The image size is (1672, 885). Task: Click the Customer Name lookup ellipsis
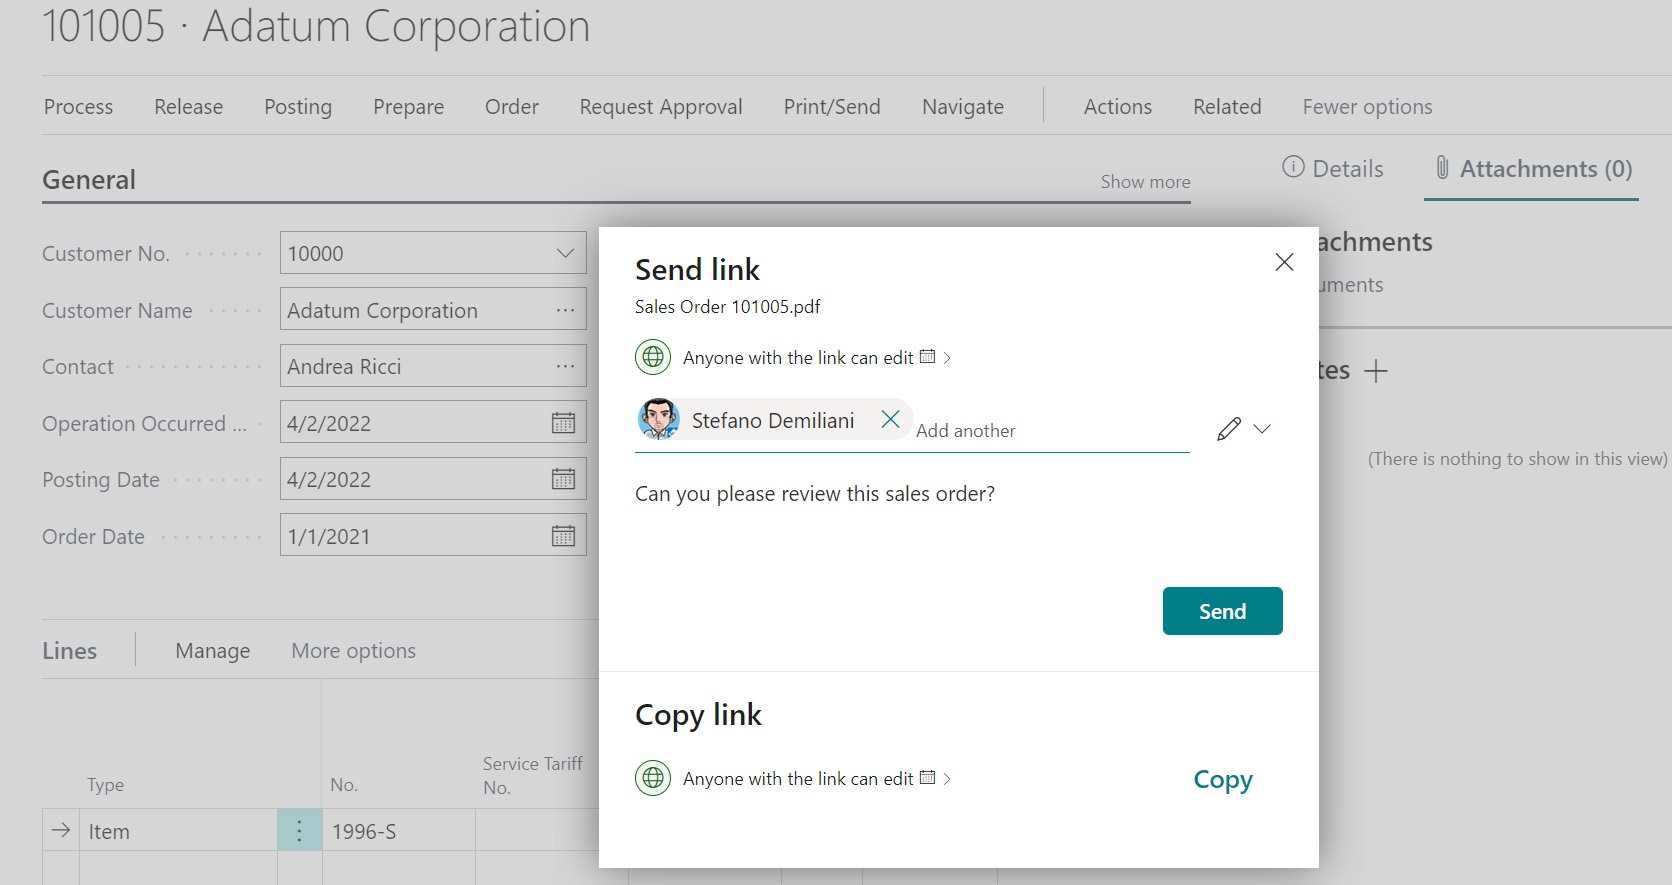(565, 310)
